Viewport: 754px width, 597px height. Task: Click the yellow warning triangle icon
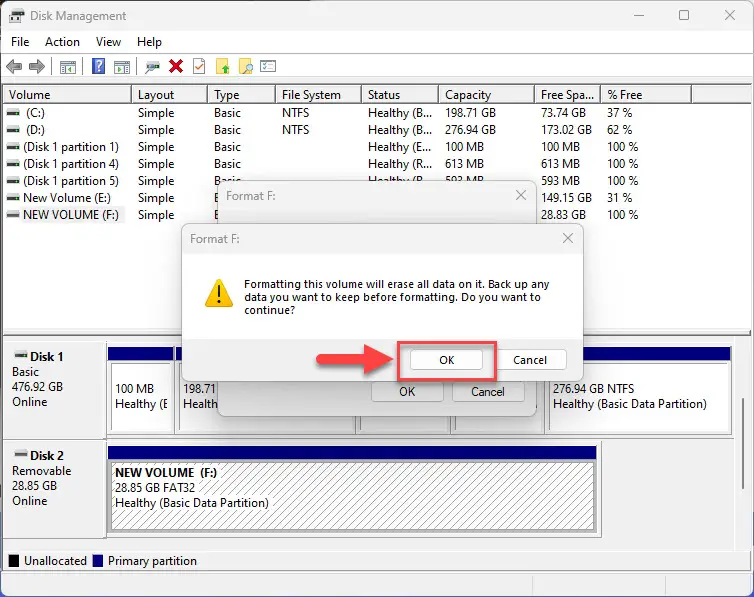(x=218, y=293)
